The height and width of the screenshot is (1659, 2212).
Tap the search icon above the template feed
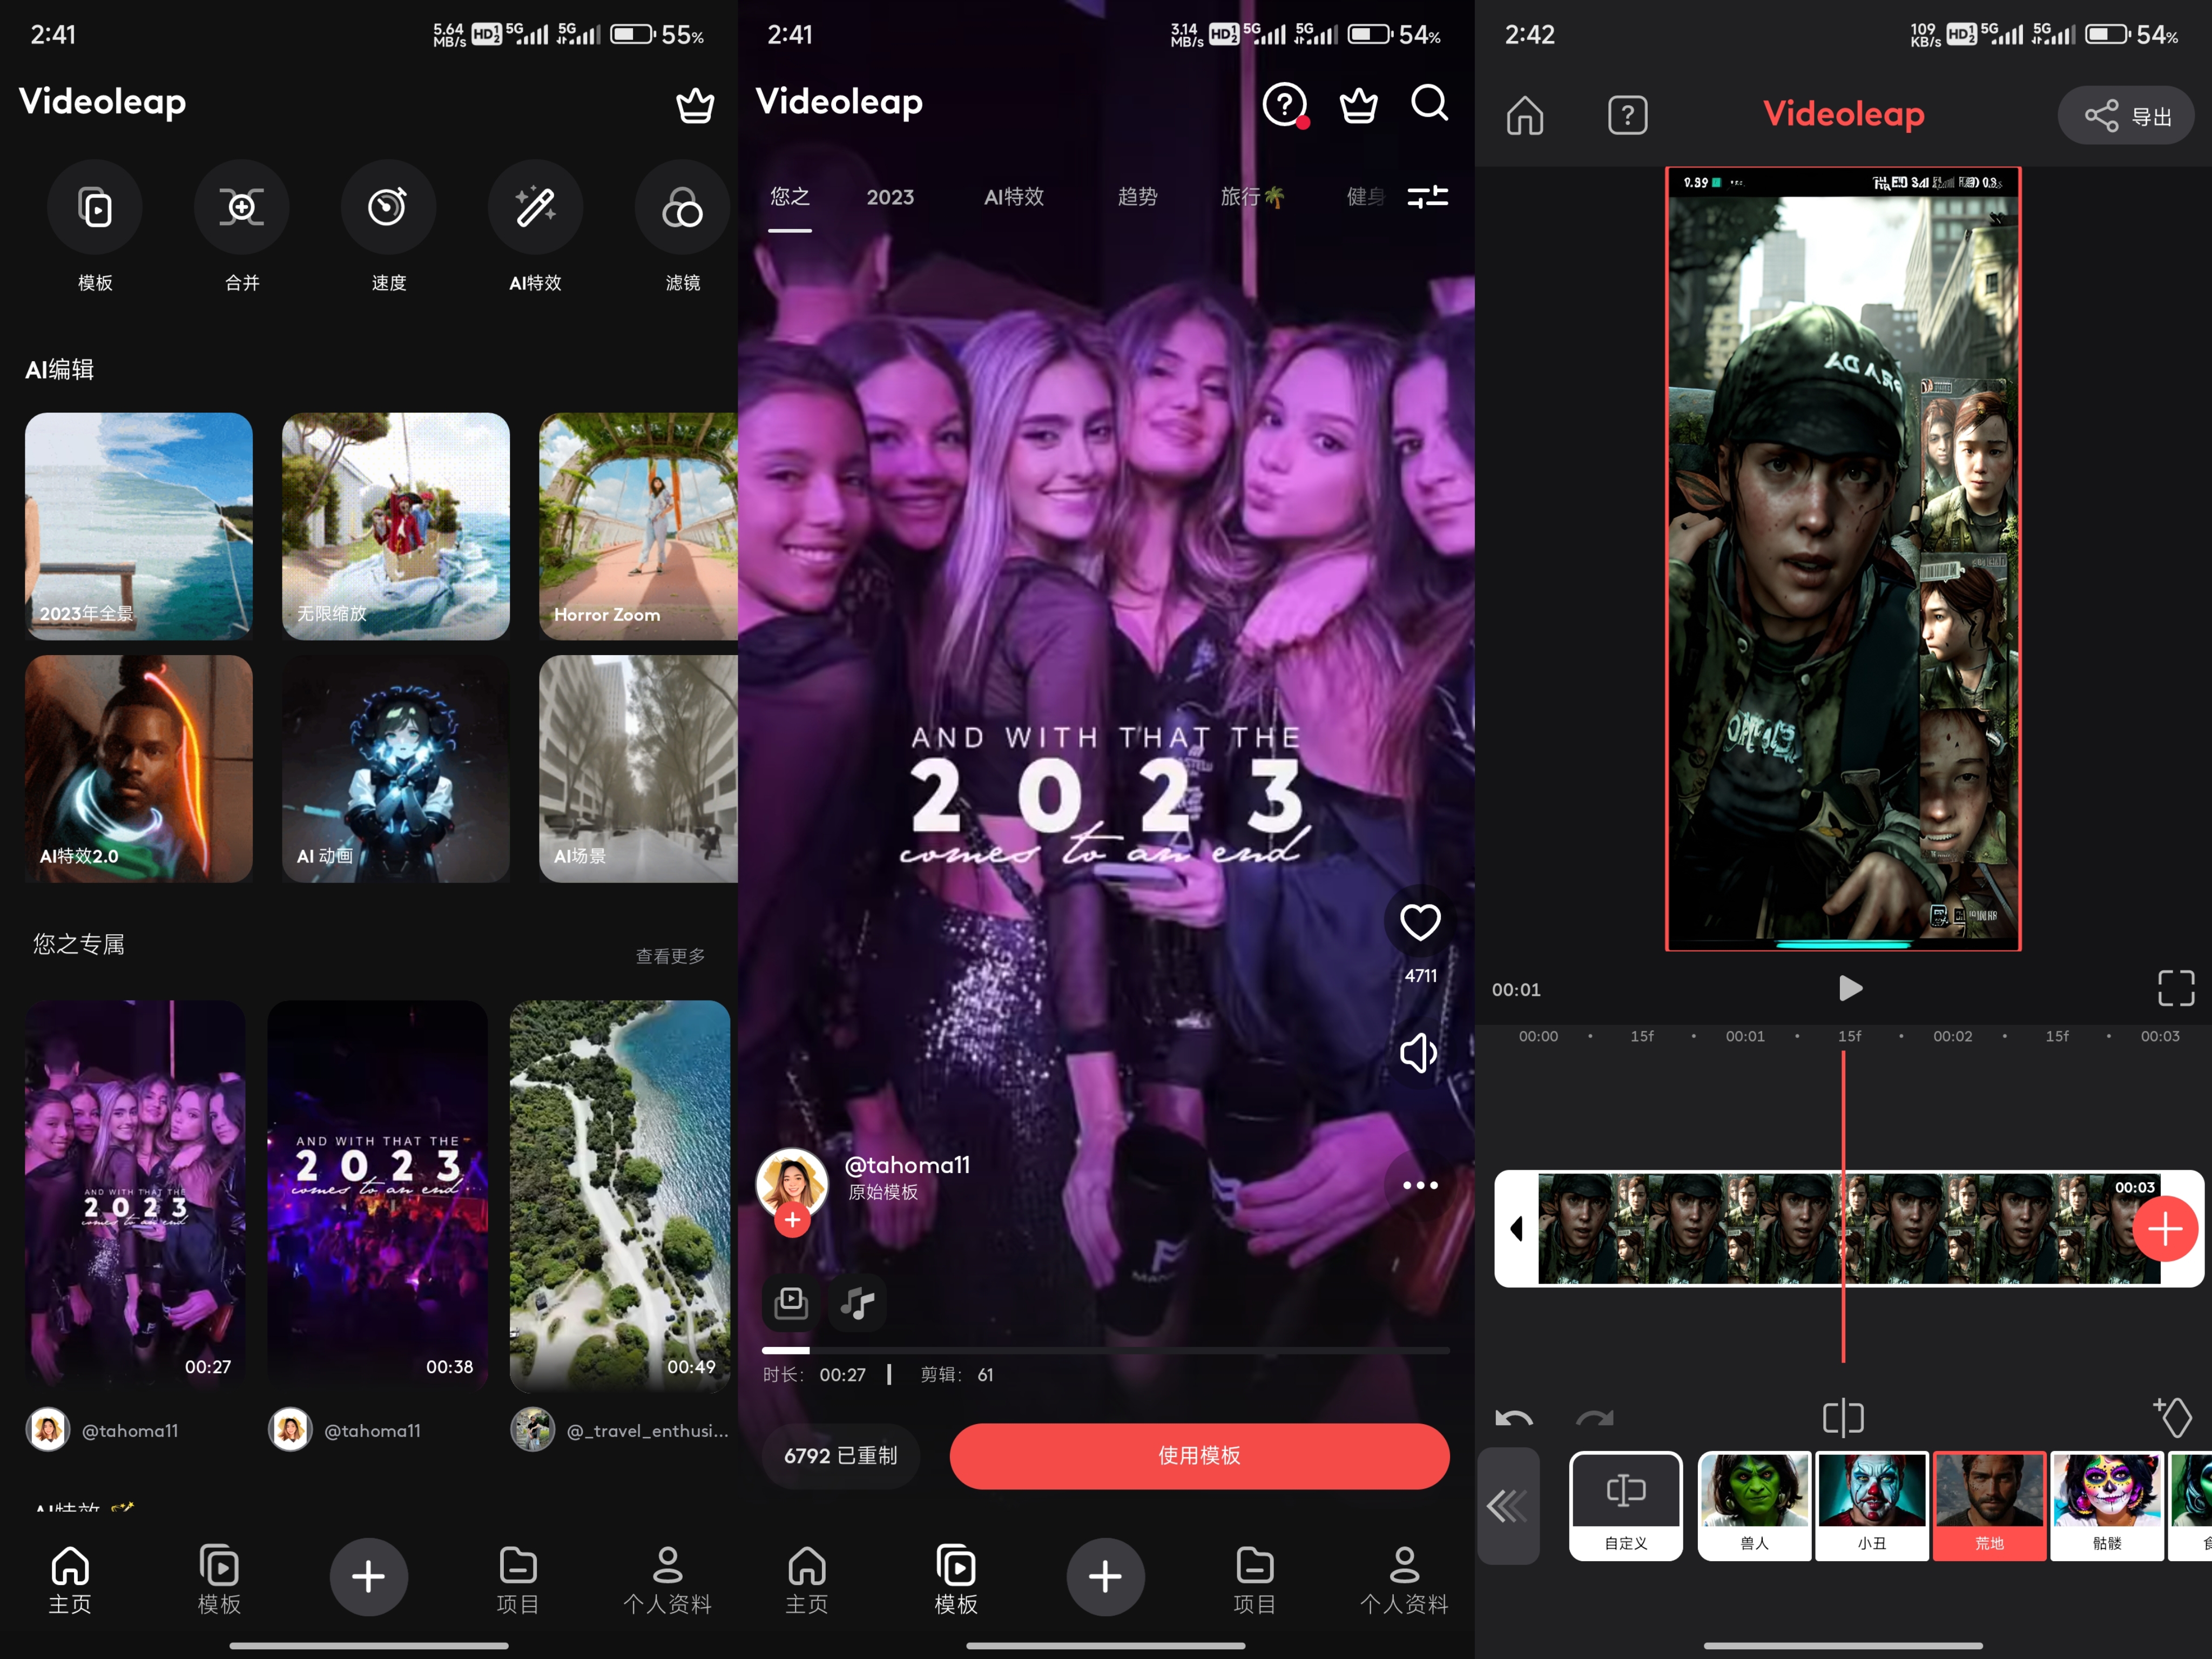coord(1430,104)
